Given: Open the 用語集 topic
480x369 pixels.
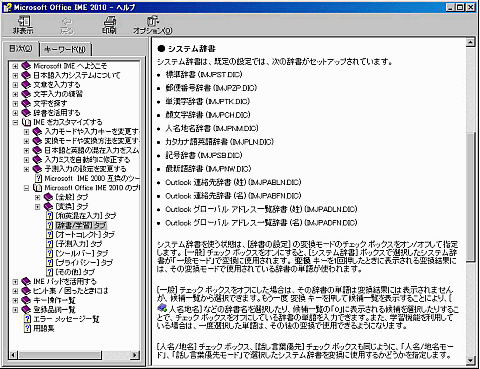Looking at the screenshot, I should pyautogui.click(x=44, y=329).
